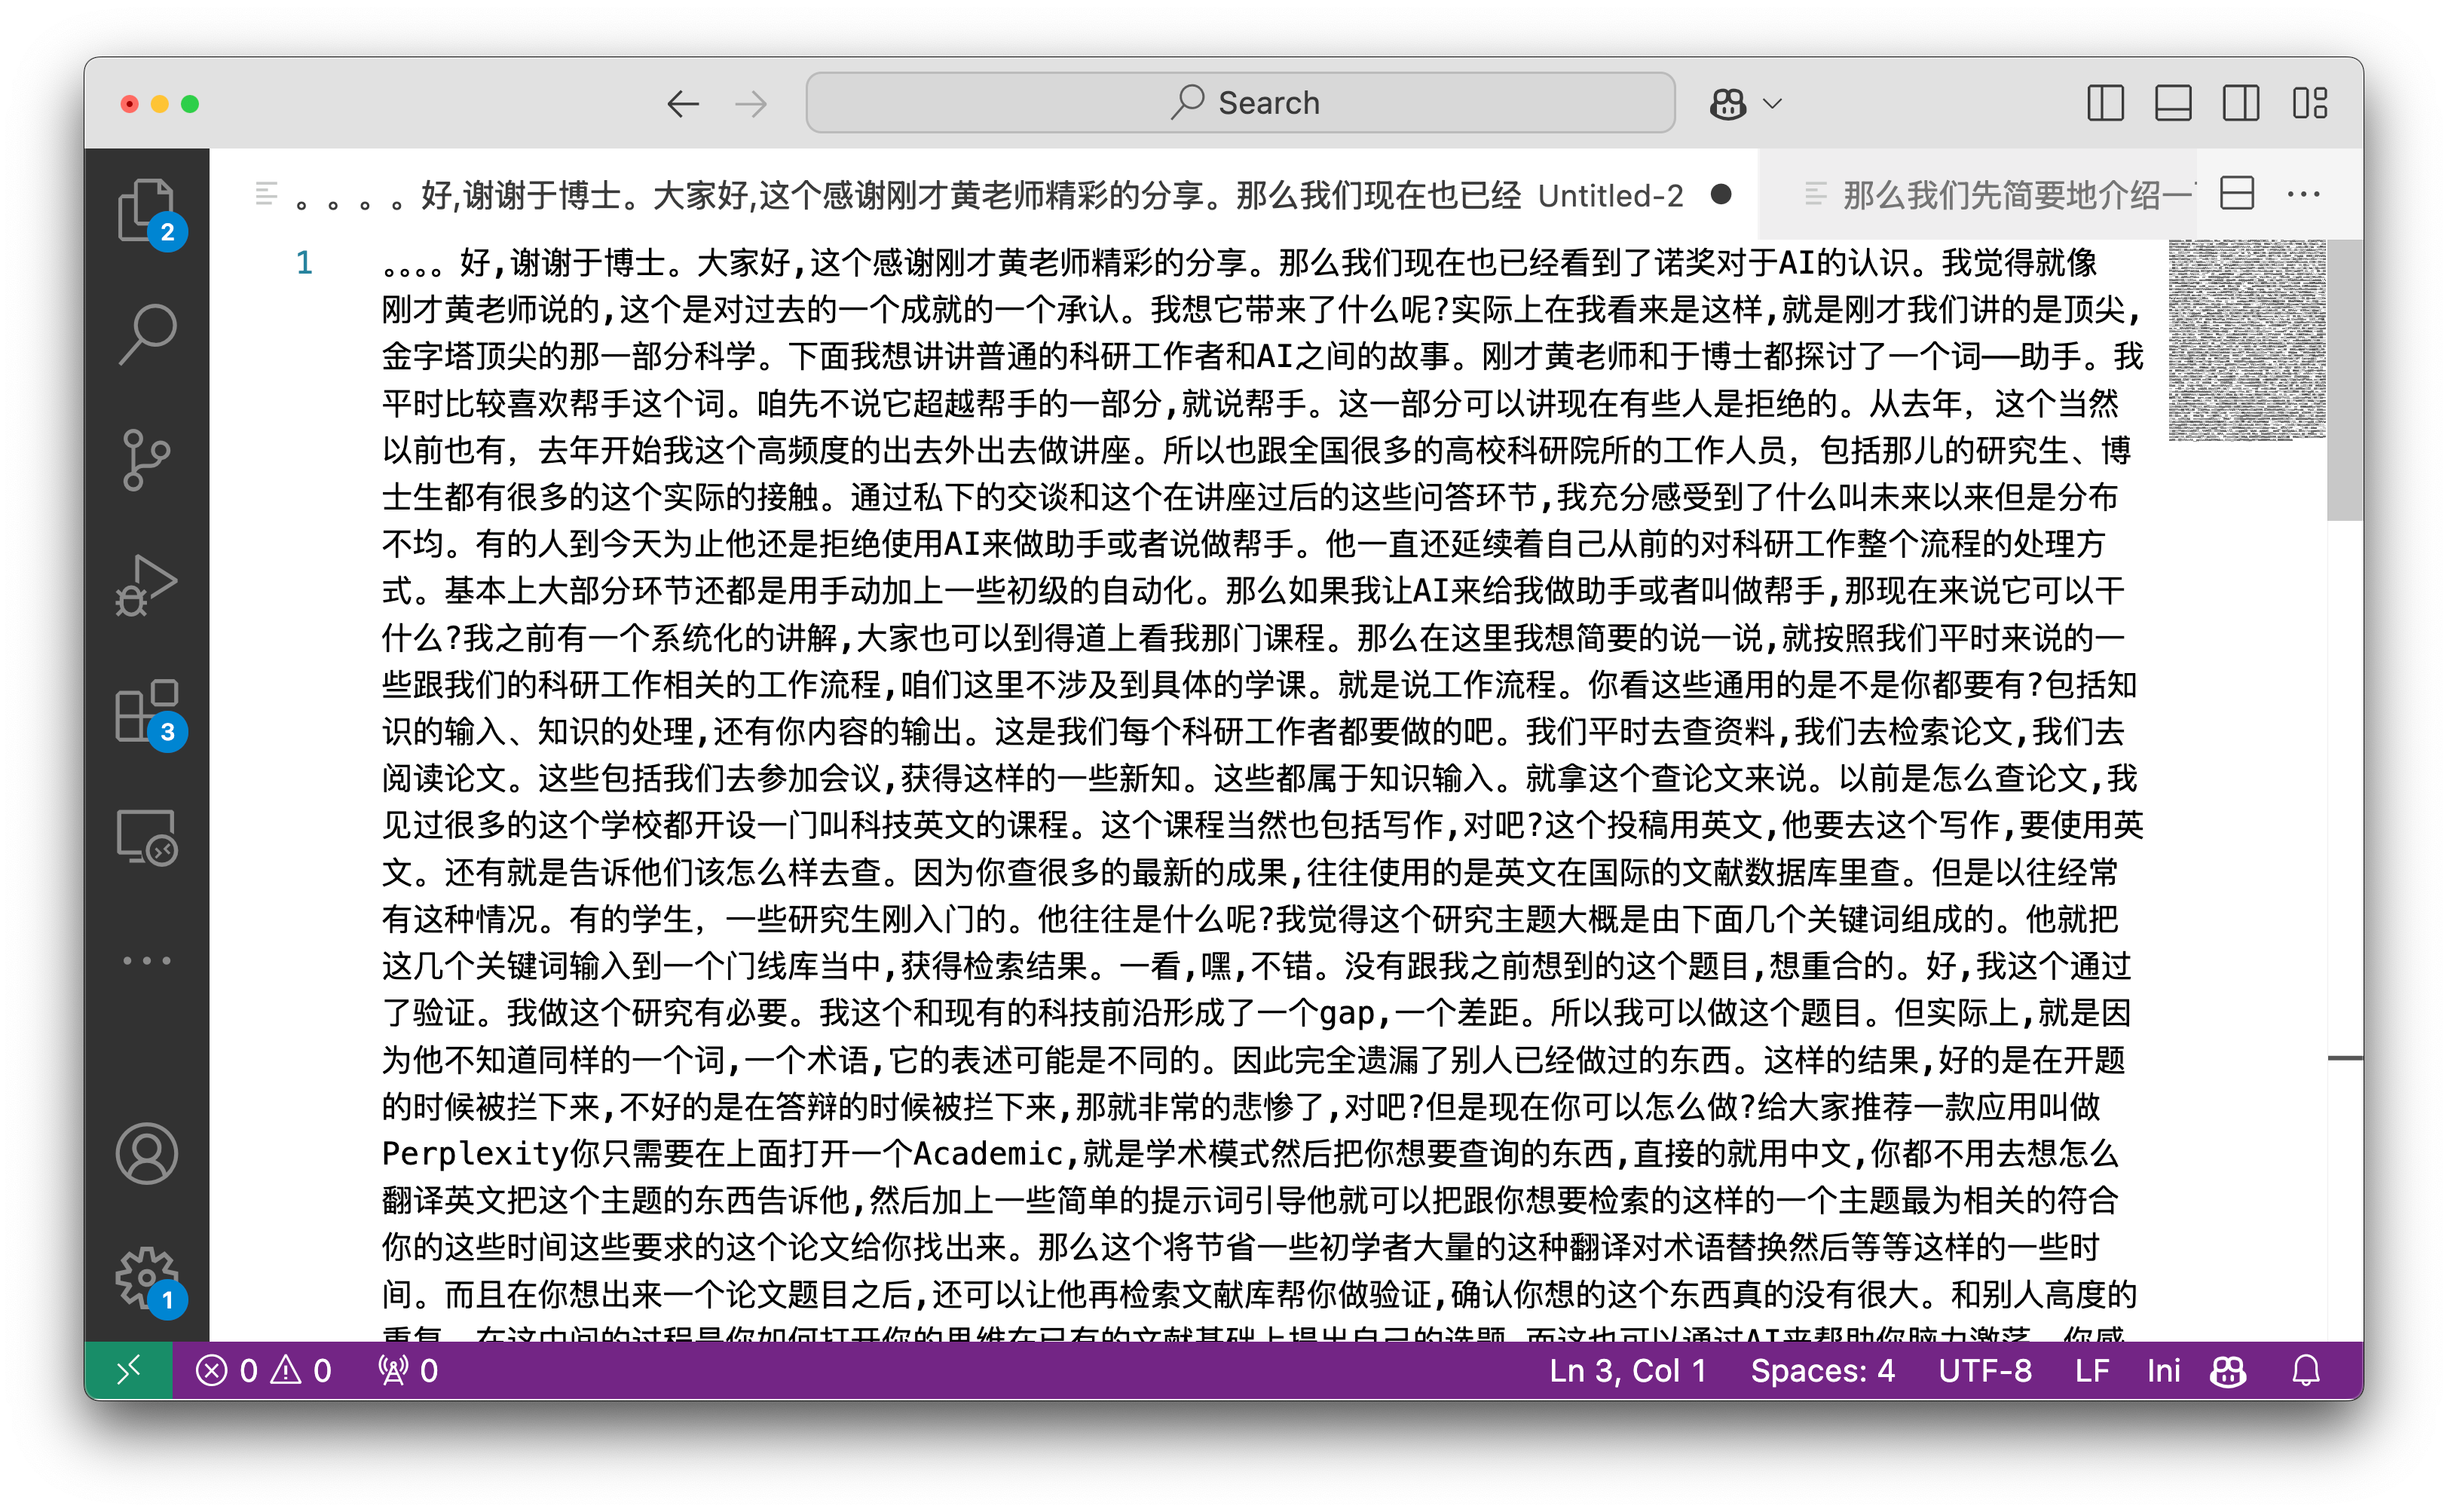Click the word Perplexity in the text
2448x1512 pixels.
pos(476,1153)
